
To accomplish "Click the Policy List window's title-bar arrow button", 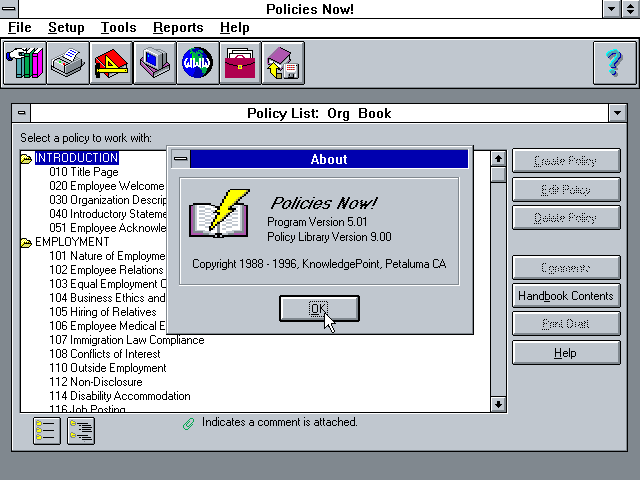I will click(618, 113).
